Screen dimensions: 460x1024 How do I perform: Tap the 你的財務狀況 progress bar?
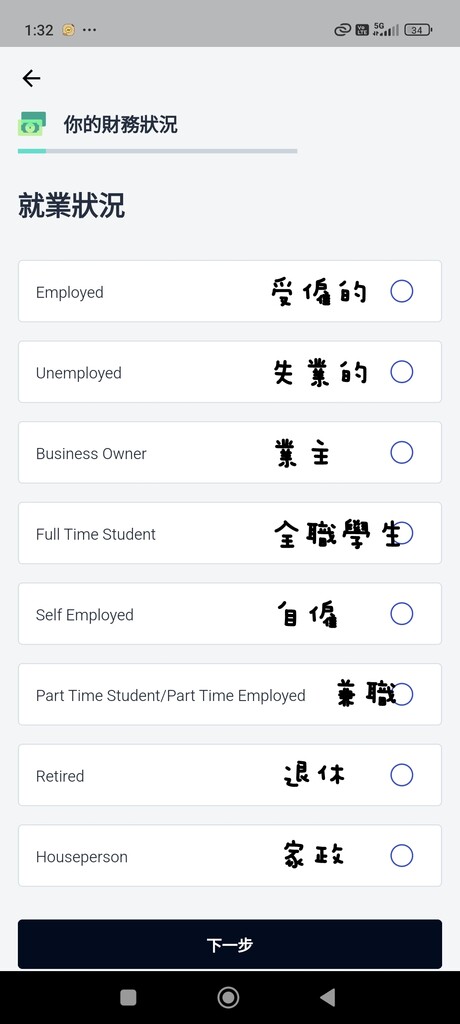coord(157,151)
